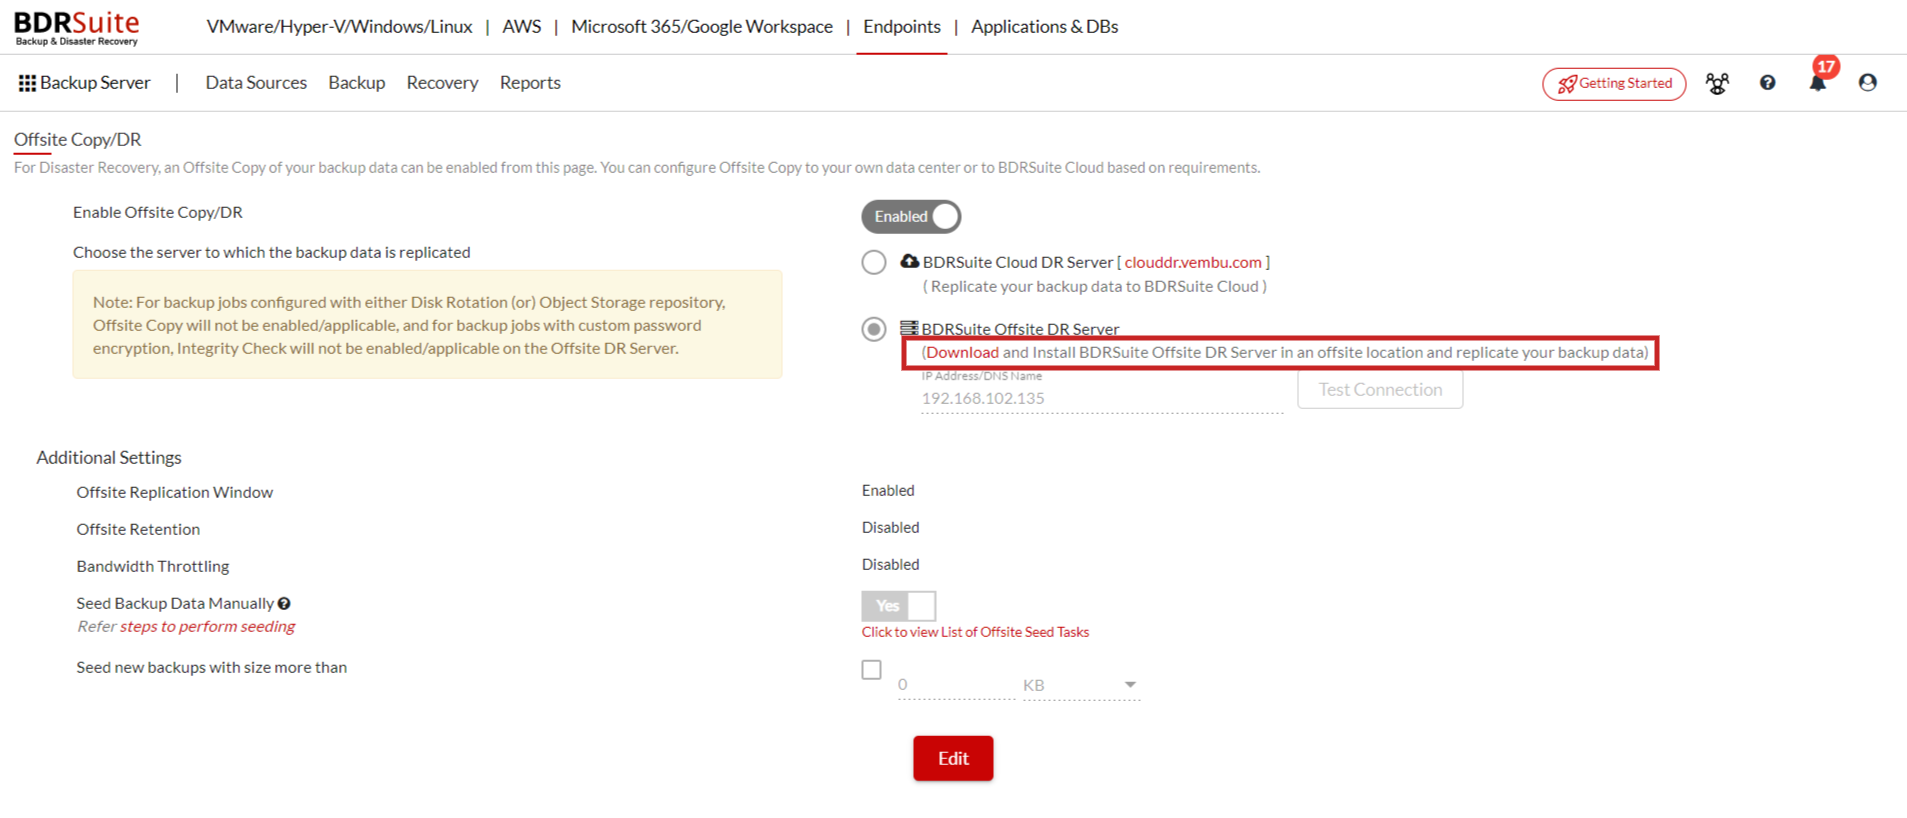Viewport: 1907px width, 818px height.
Task: Click the Test Connection button
Action: coord(1380,390)
